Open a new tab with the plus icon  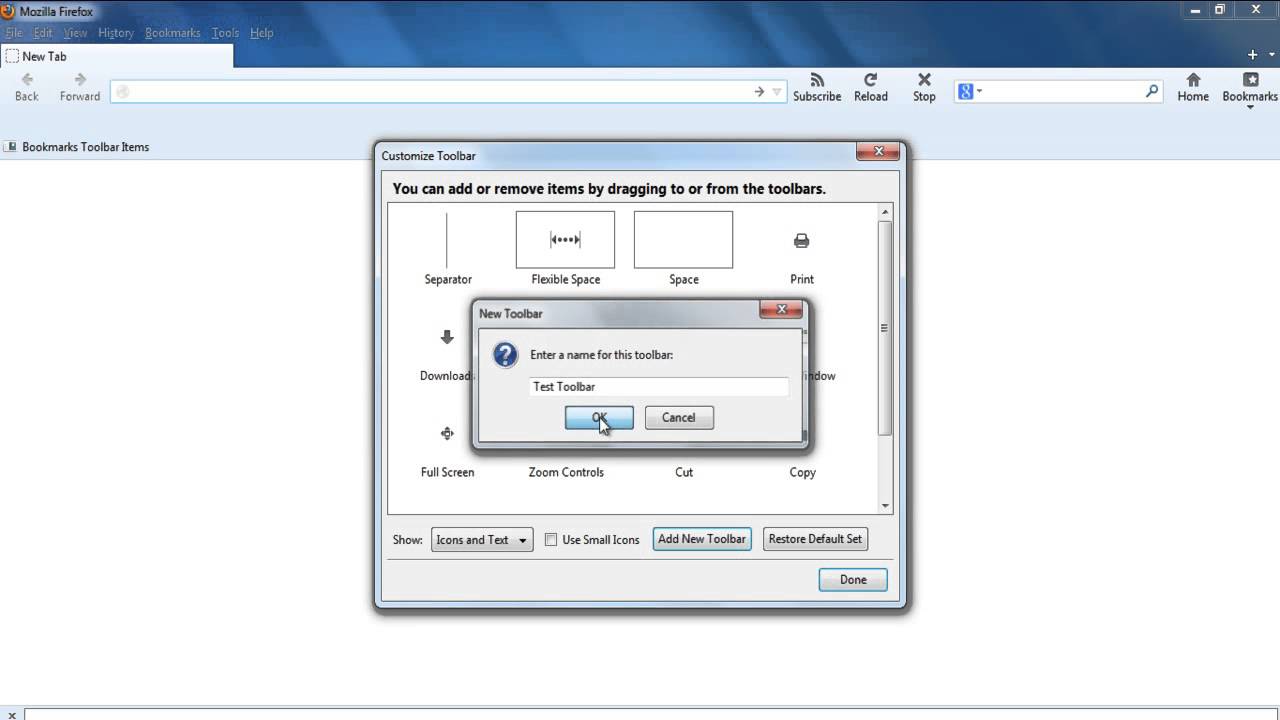point(1252,55)
